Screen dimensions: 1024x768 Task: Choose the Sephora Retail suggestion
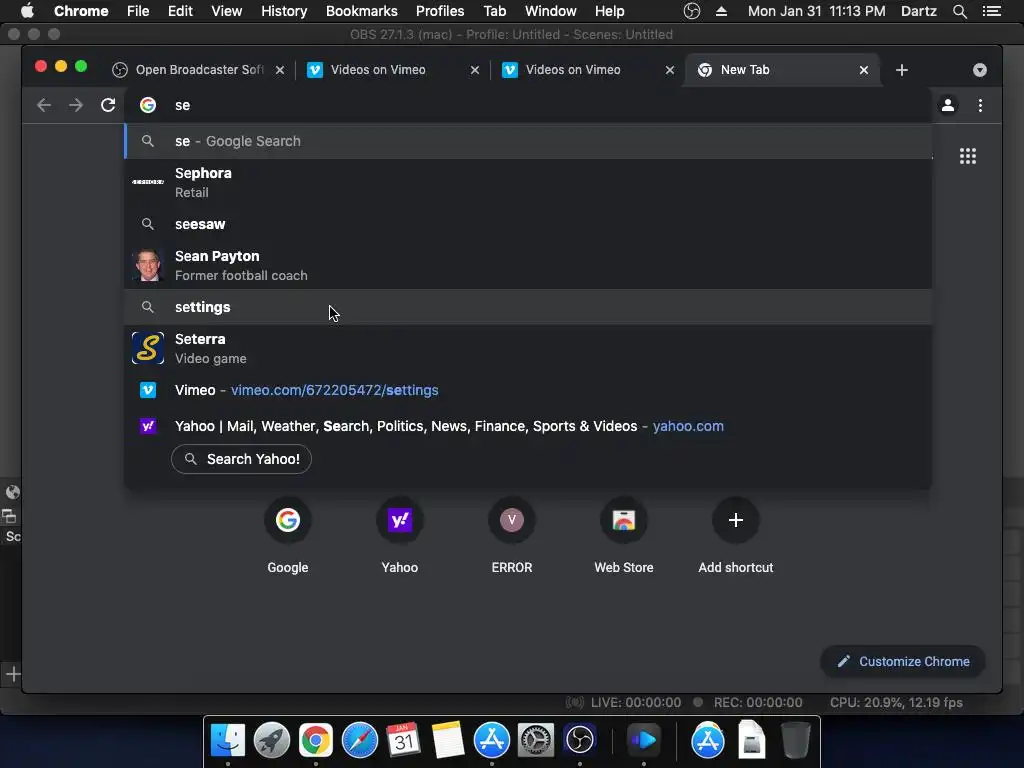tap(528, 182)
